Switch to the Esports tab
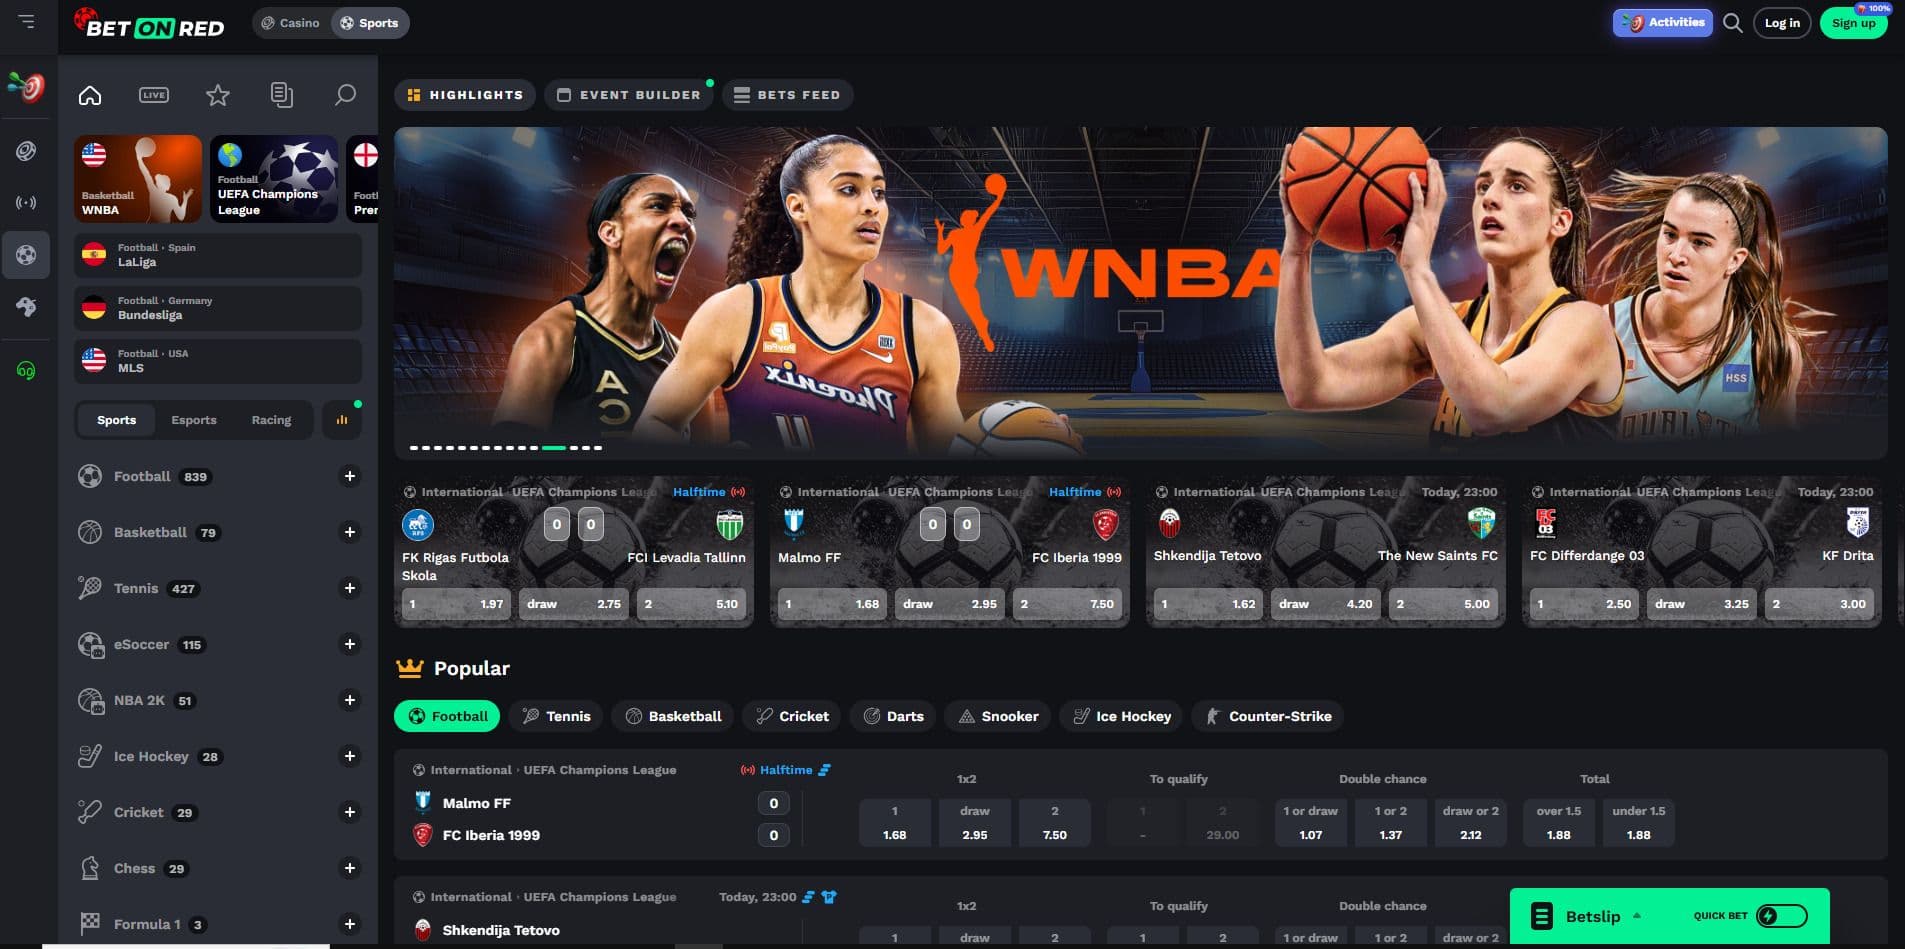Viewport: 1905px width, 949px height. 194,420
